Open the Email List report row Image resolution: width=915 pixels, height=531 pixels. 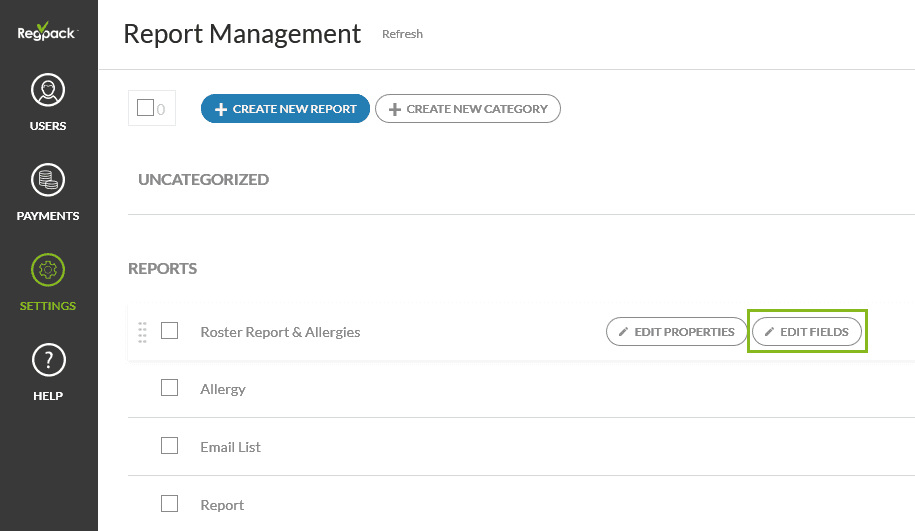pyautogui.click(x=230, y=447)
